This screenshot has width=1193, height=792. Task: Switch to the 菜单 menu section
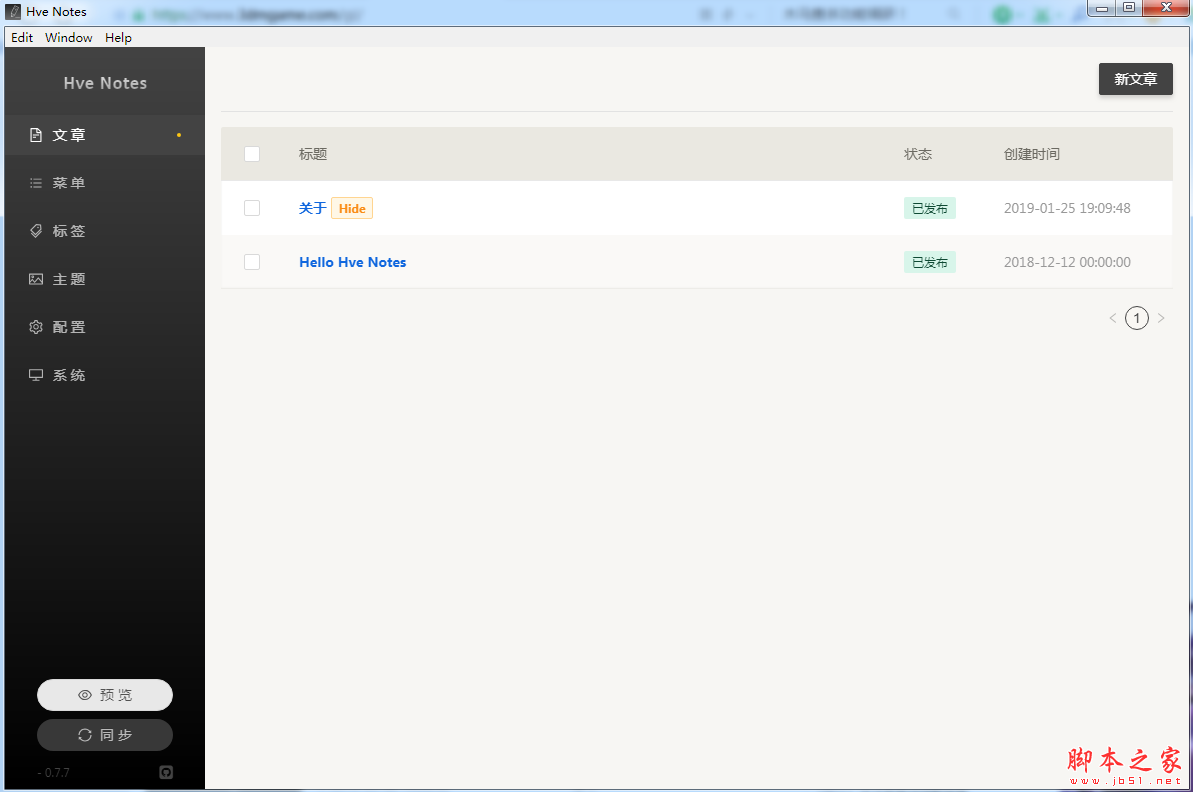[105, 183]
